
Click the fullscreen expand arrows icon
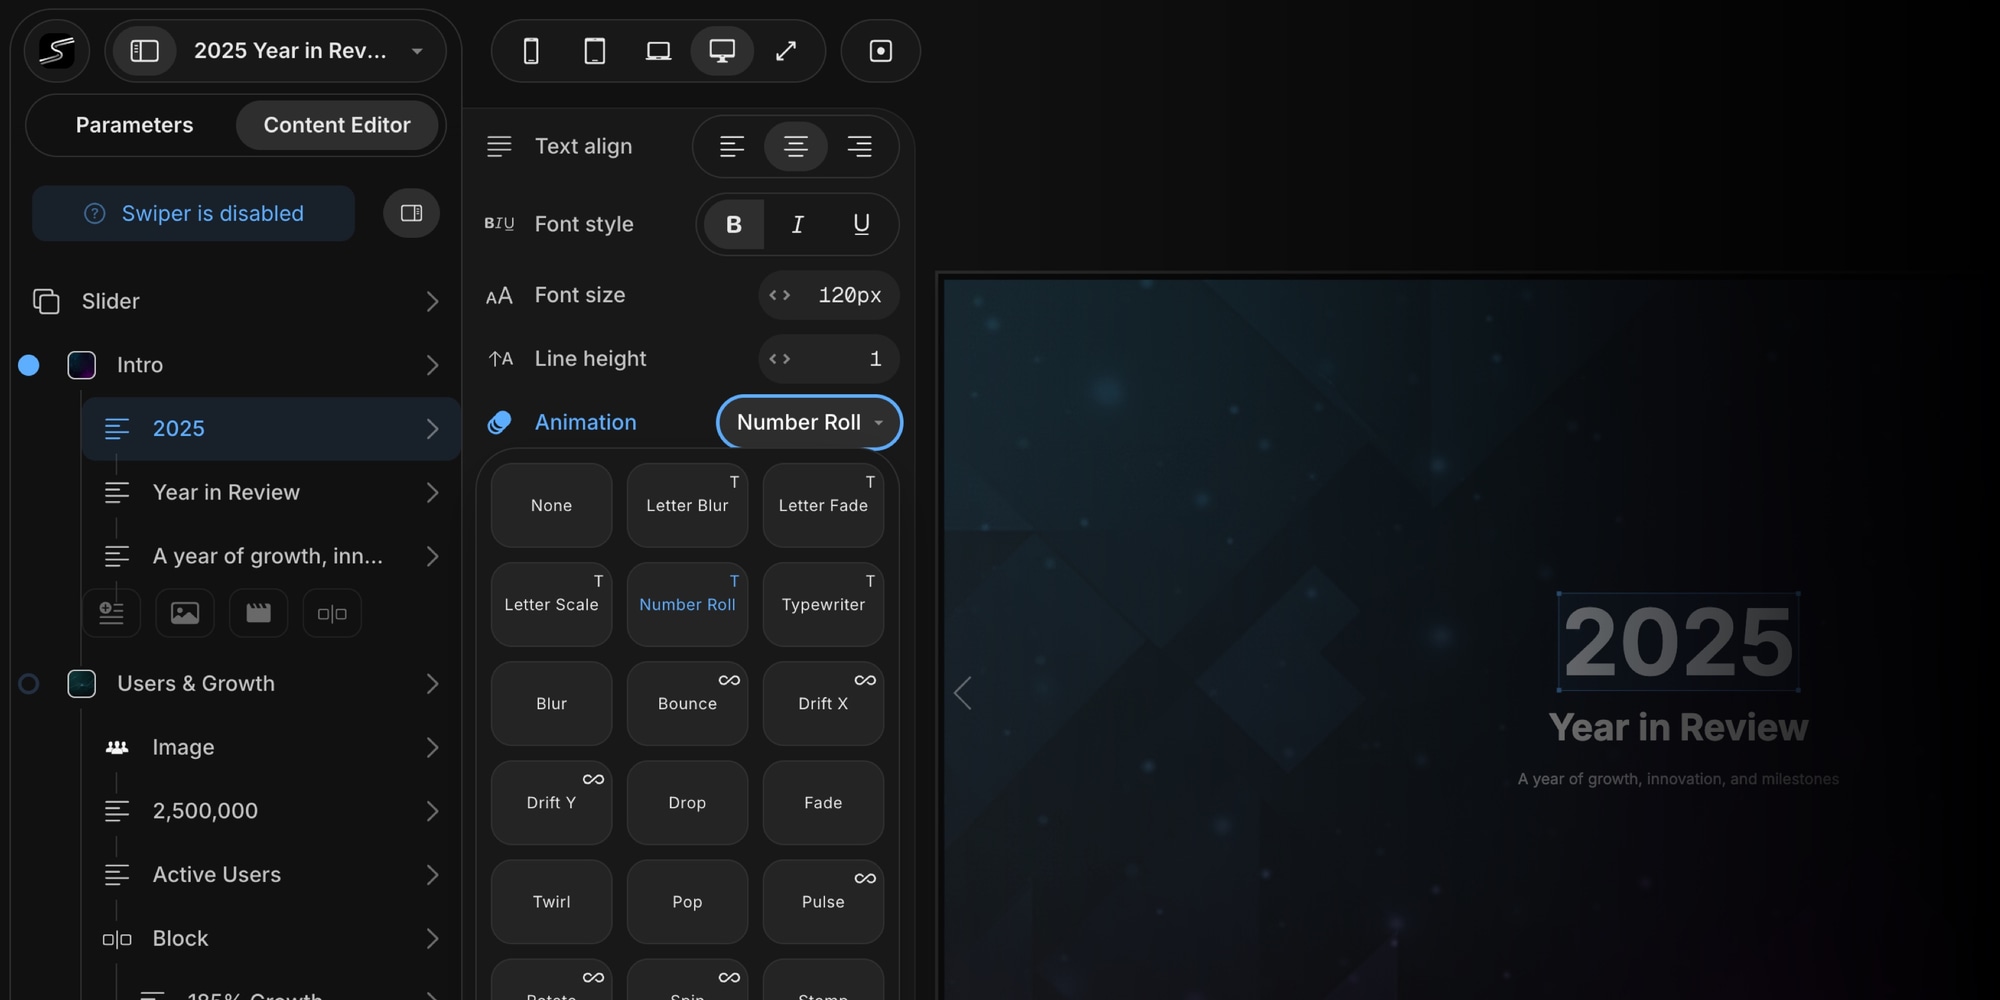click(786, 51)
